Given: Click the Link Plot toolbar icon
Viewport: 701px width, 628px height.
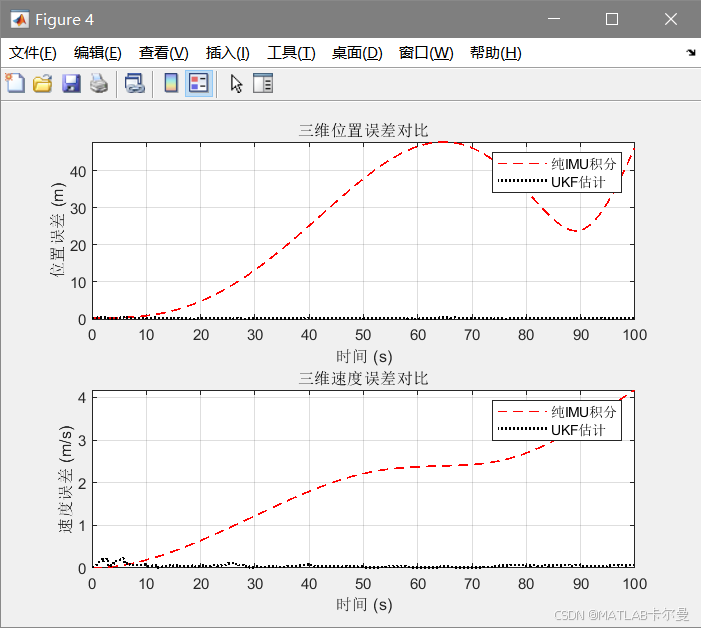Looking at the screenshot, I should (135, 83).
